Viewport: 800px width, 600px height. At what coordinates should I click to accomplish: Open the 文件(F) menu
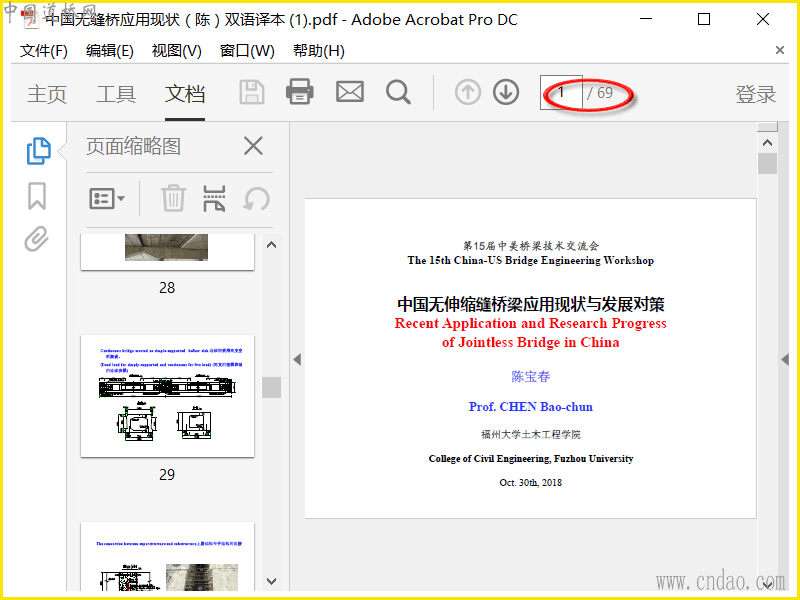44,51
